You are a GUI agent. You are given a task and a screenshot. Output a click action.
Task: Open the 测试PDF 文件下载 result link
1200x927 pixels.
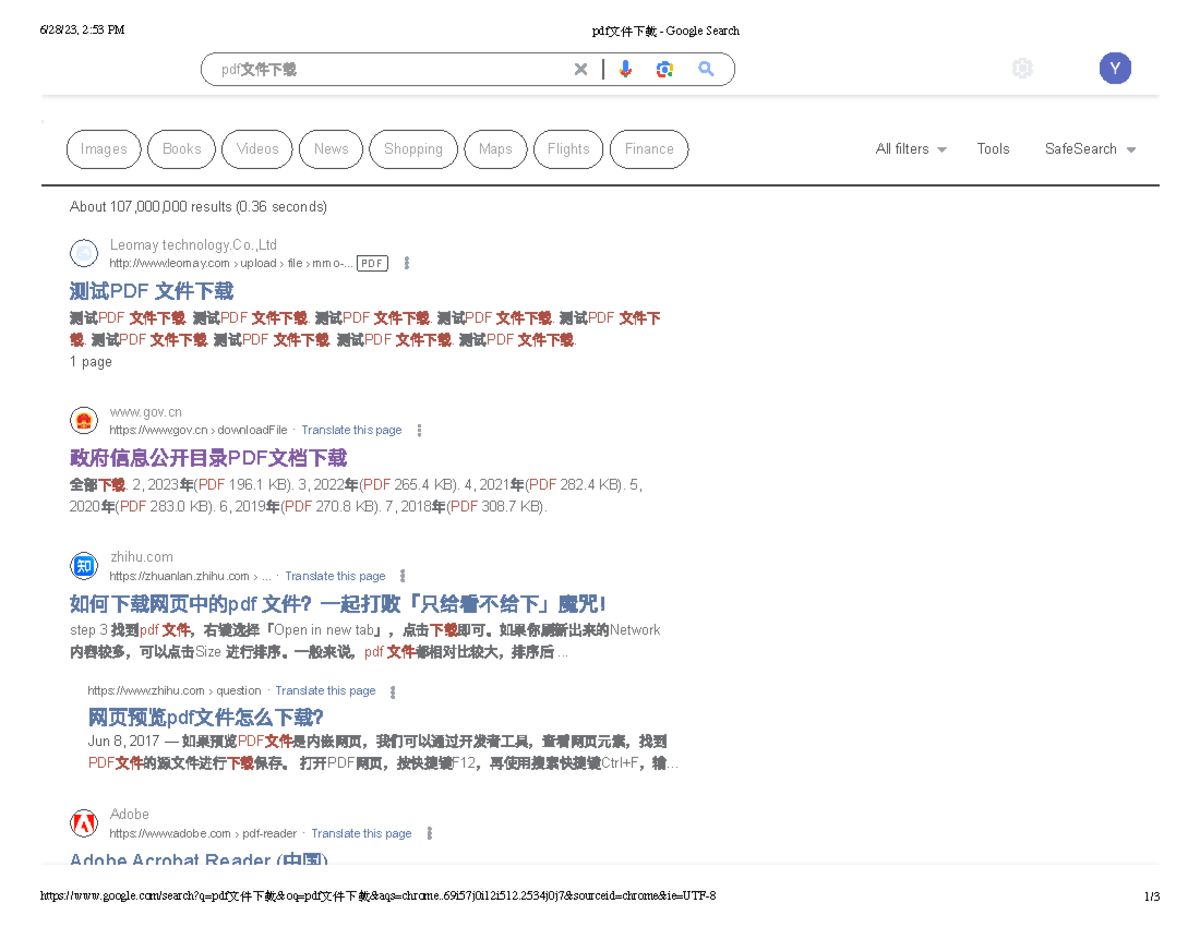151,291
